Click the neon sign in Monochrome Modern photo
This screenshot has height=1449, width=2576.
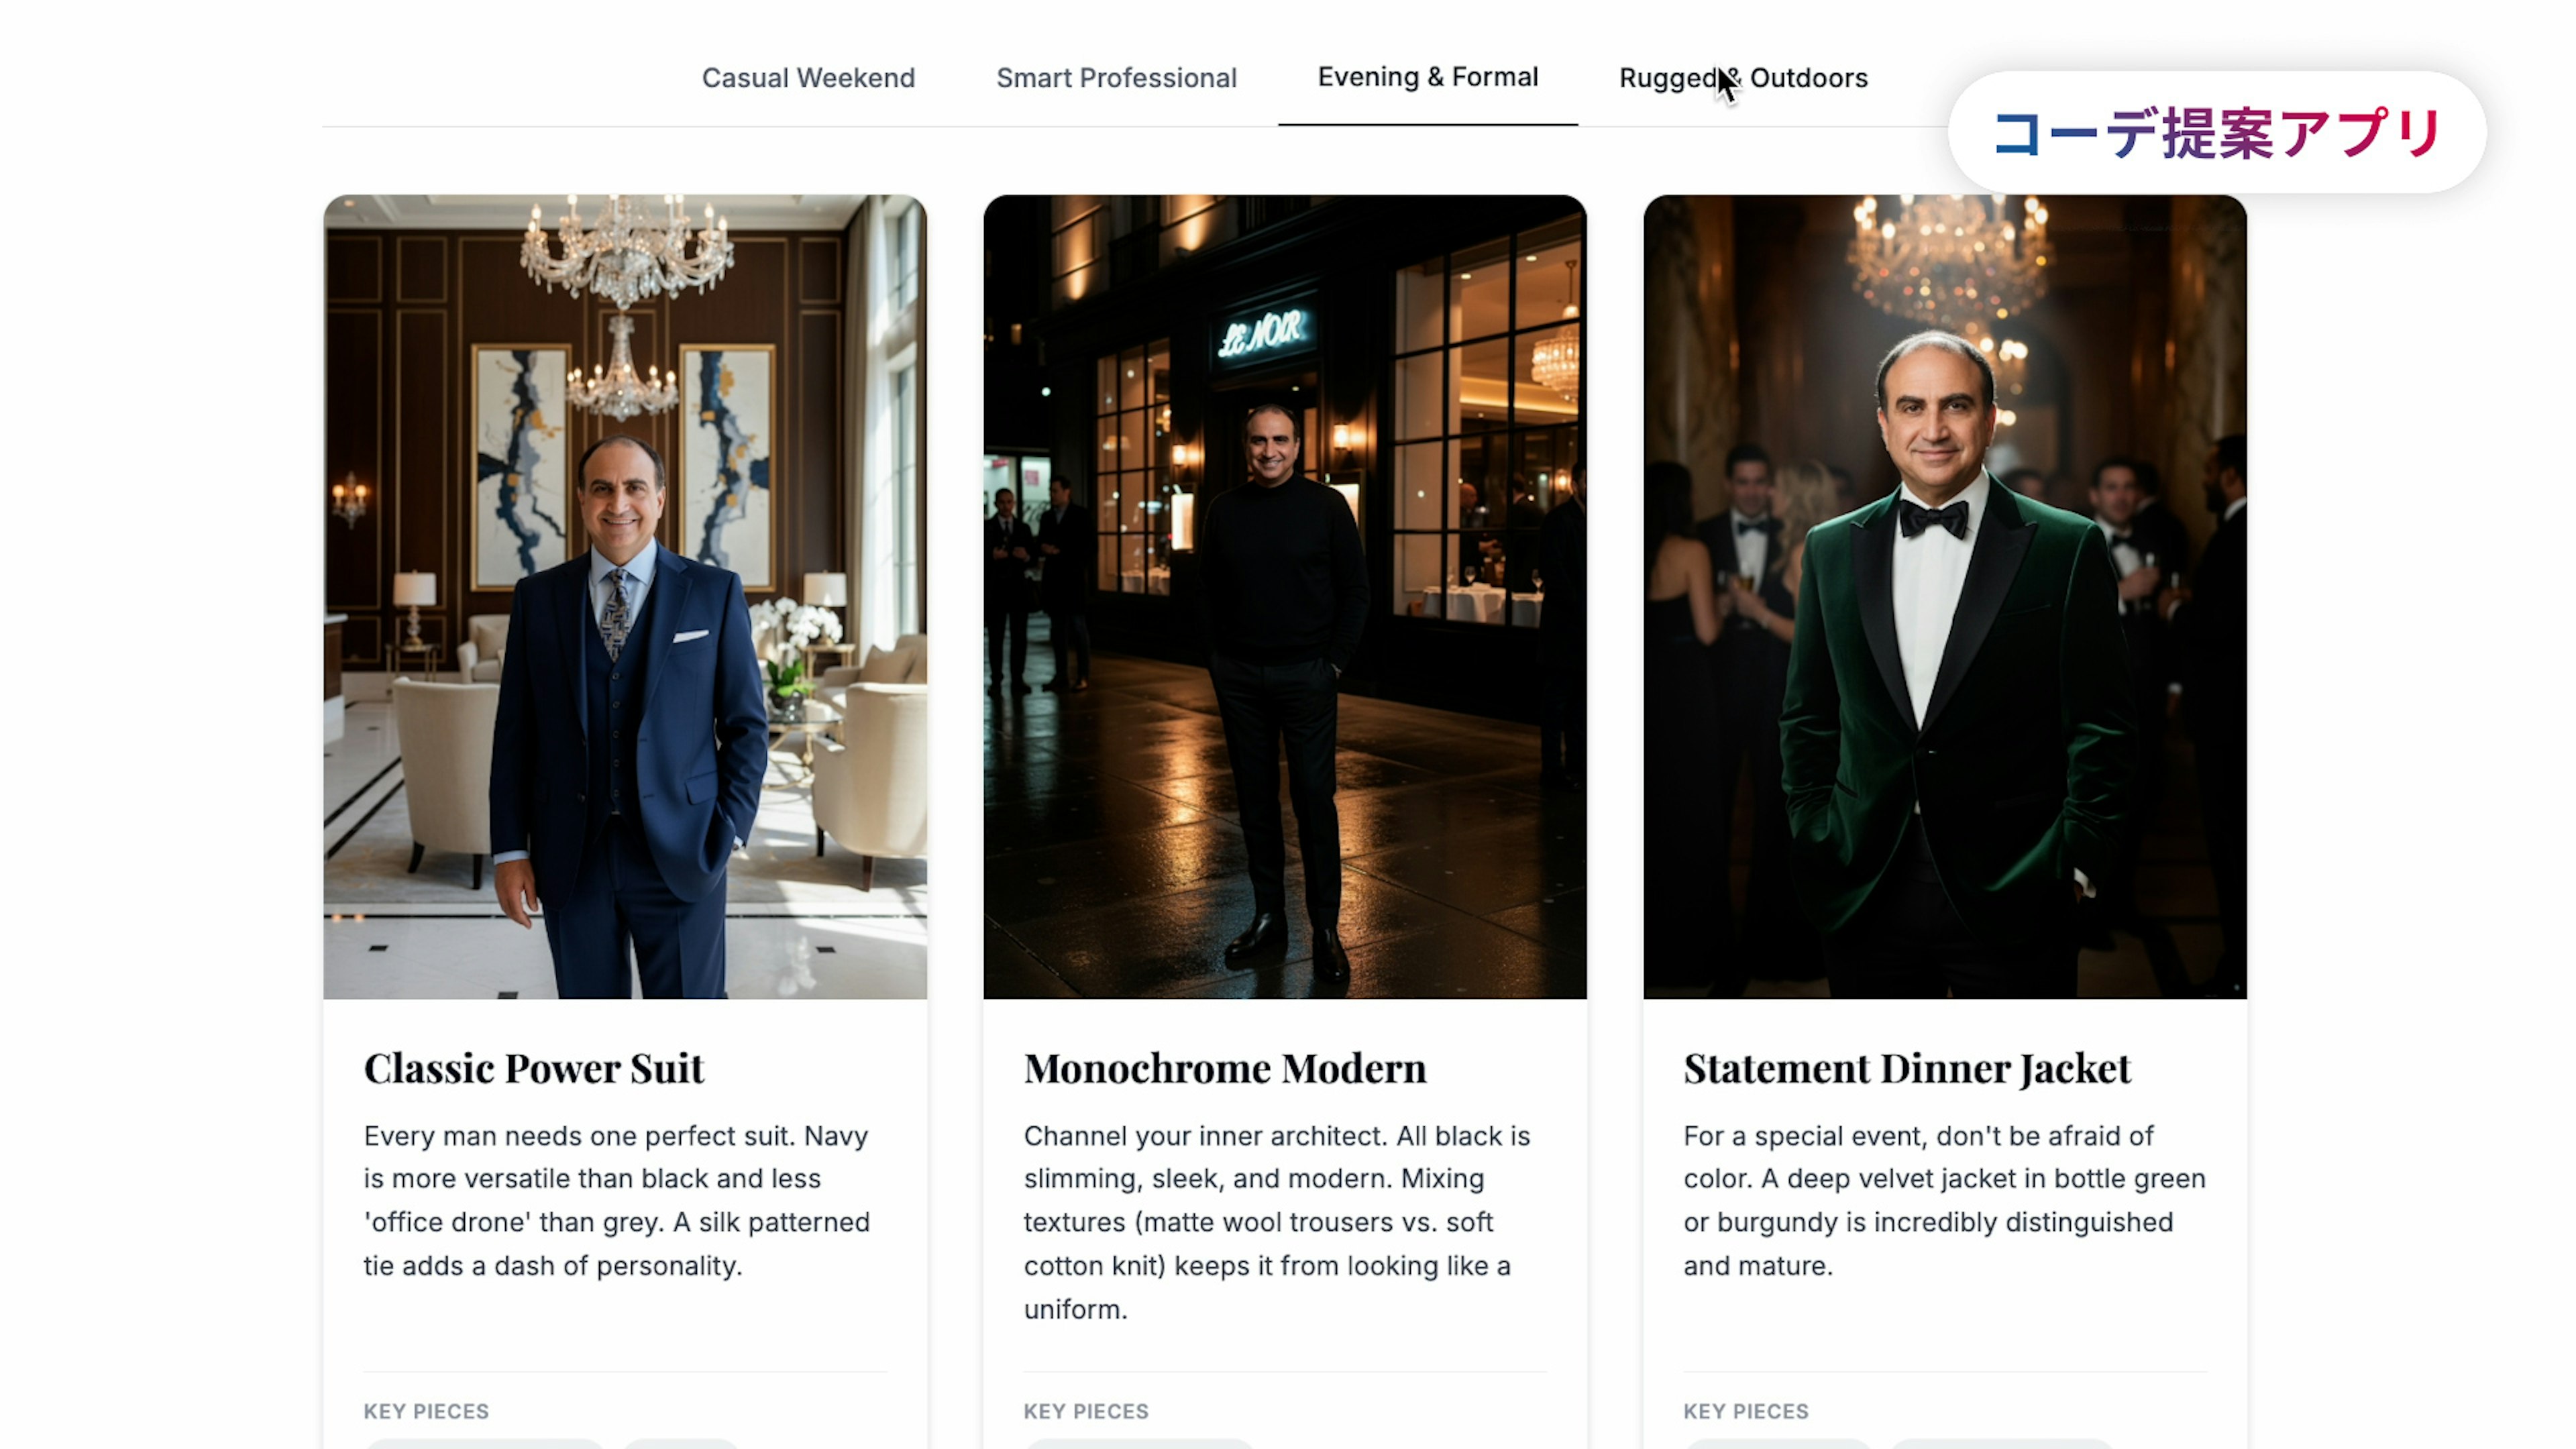(x=1262, y=333)
